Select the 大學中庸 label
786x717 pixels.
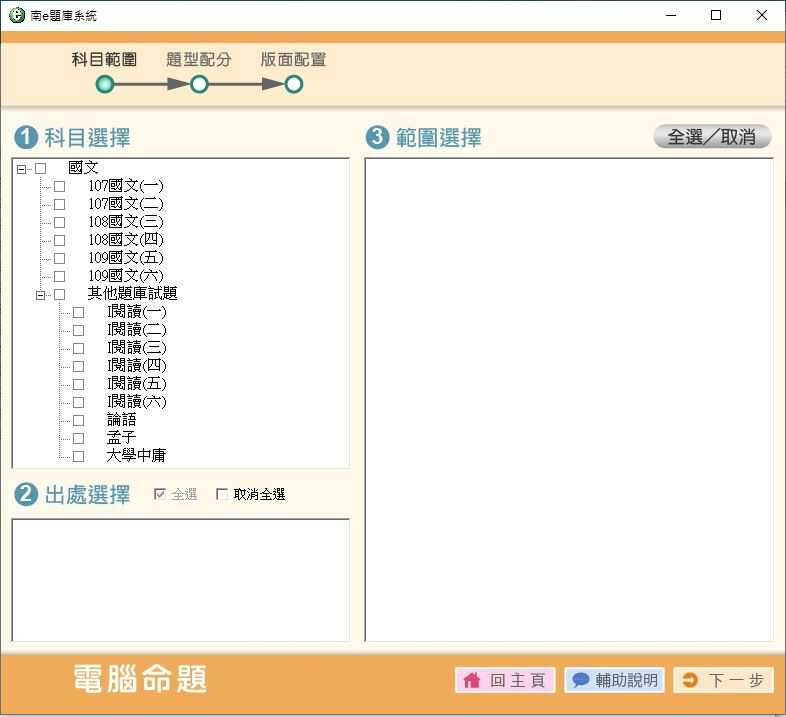(x=136, y=455)
